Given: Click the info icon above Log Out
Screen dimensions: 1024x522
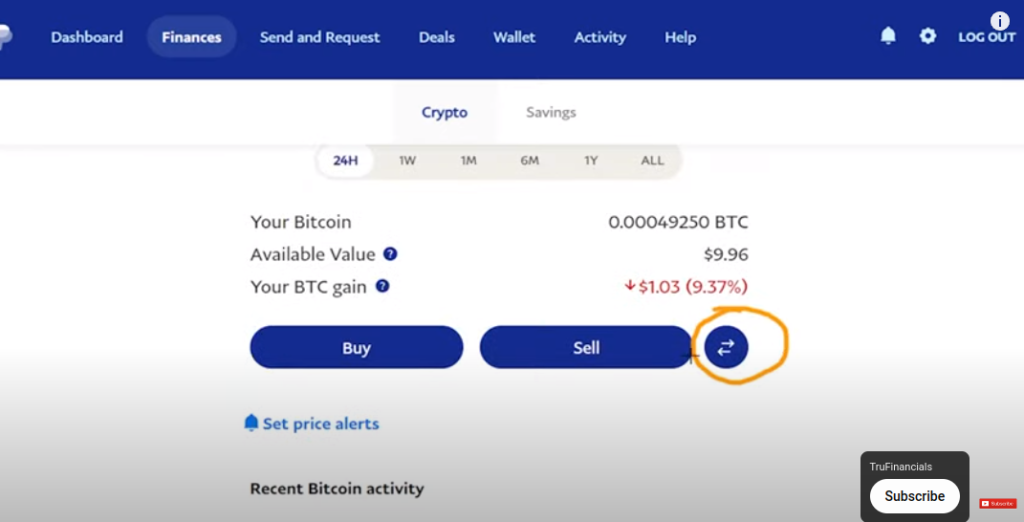Looking at the screenshot, I should pyautogui.click(x=999, y=20).
